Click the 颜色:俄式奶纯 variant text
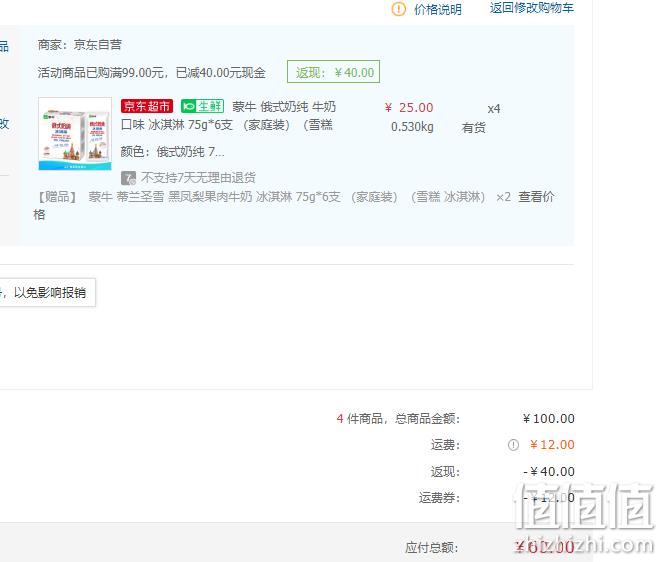Screen dimensions: 663x562 pyautogui.click(x=173, y=151)
